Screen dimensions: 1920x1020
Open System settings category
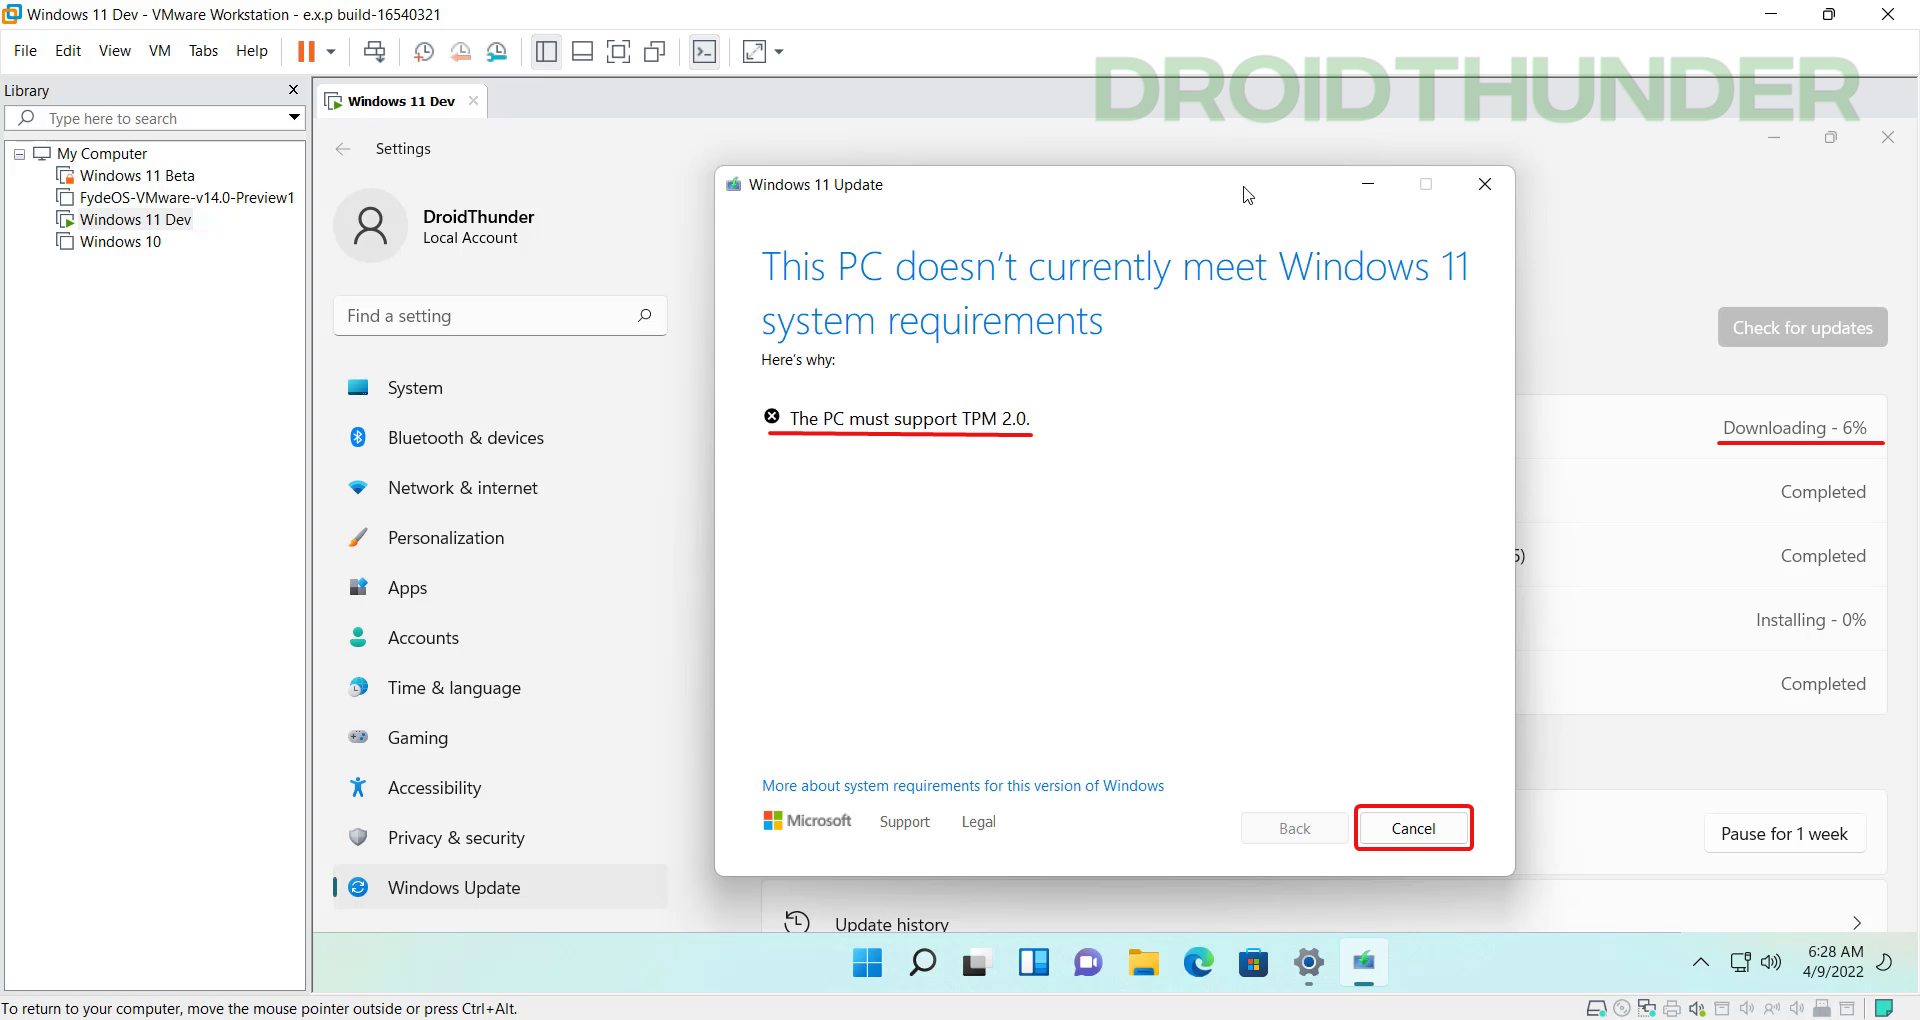click(x=500, y=388)
